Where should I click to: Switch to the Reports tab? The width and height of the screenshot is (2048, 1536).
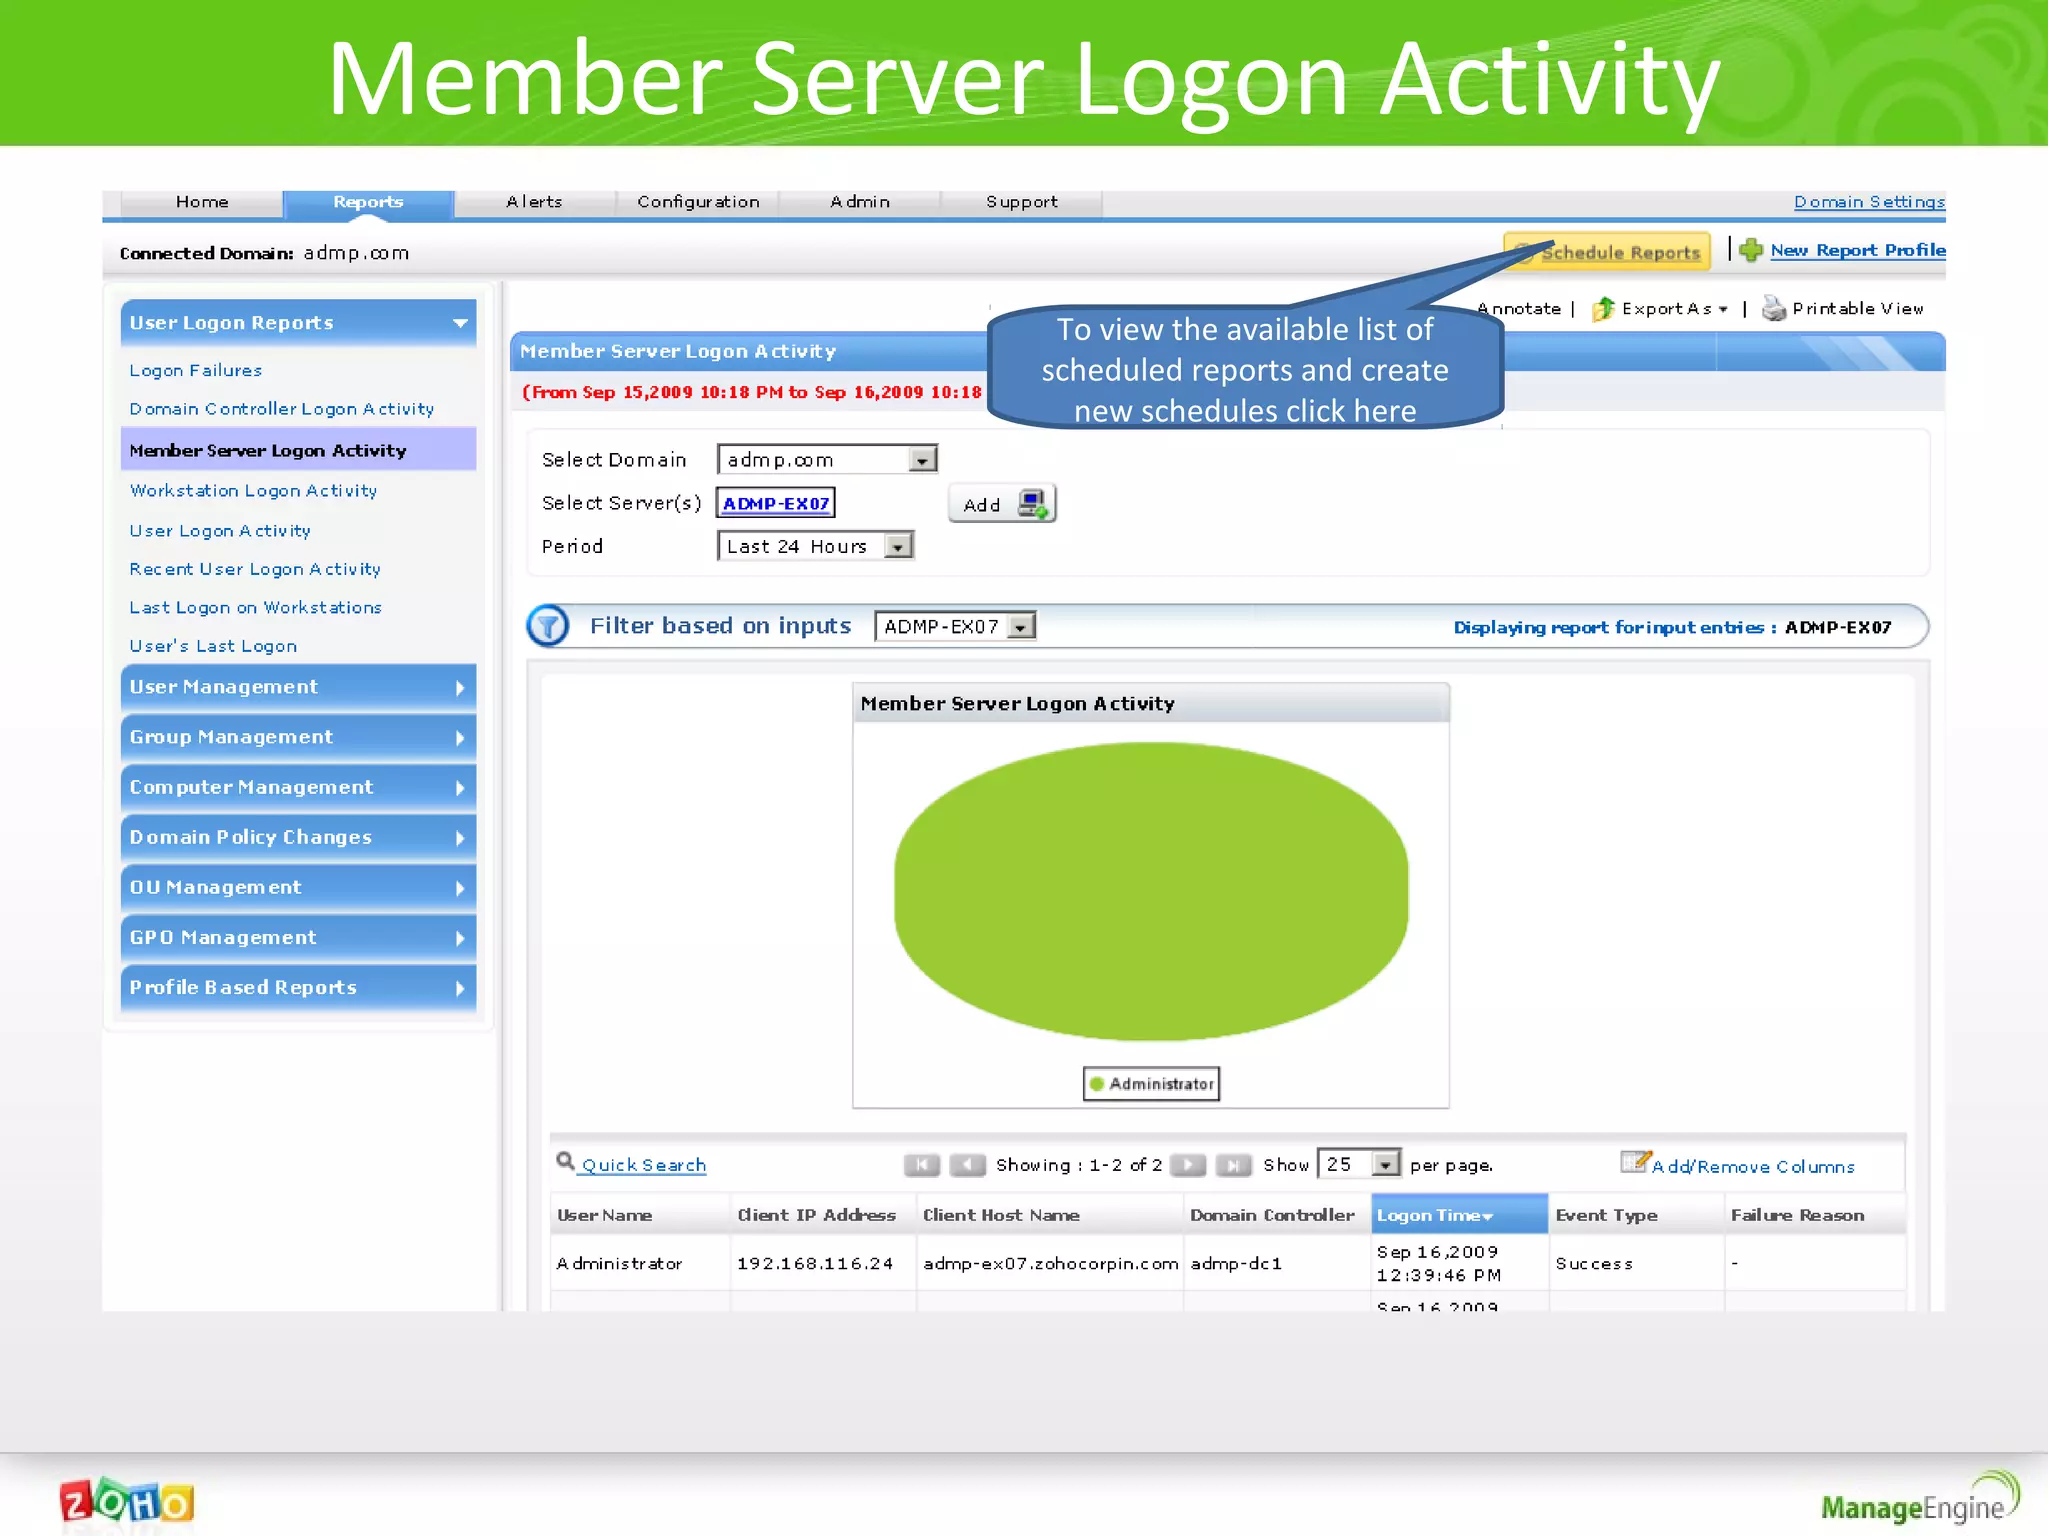(368, 202)
